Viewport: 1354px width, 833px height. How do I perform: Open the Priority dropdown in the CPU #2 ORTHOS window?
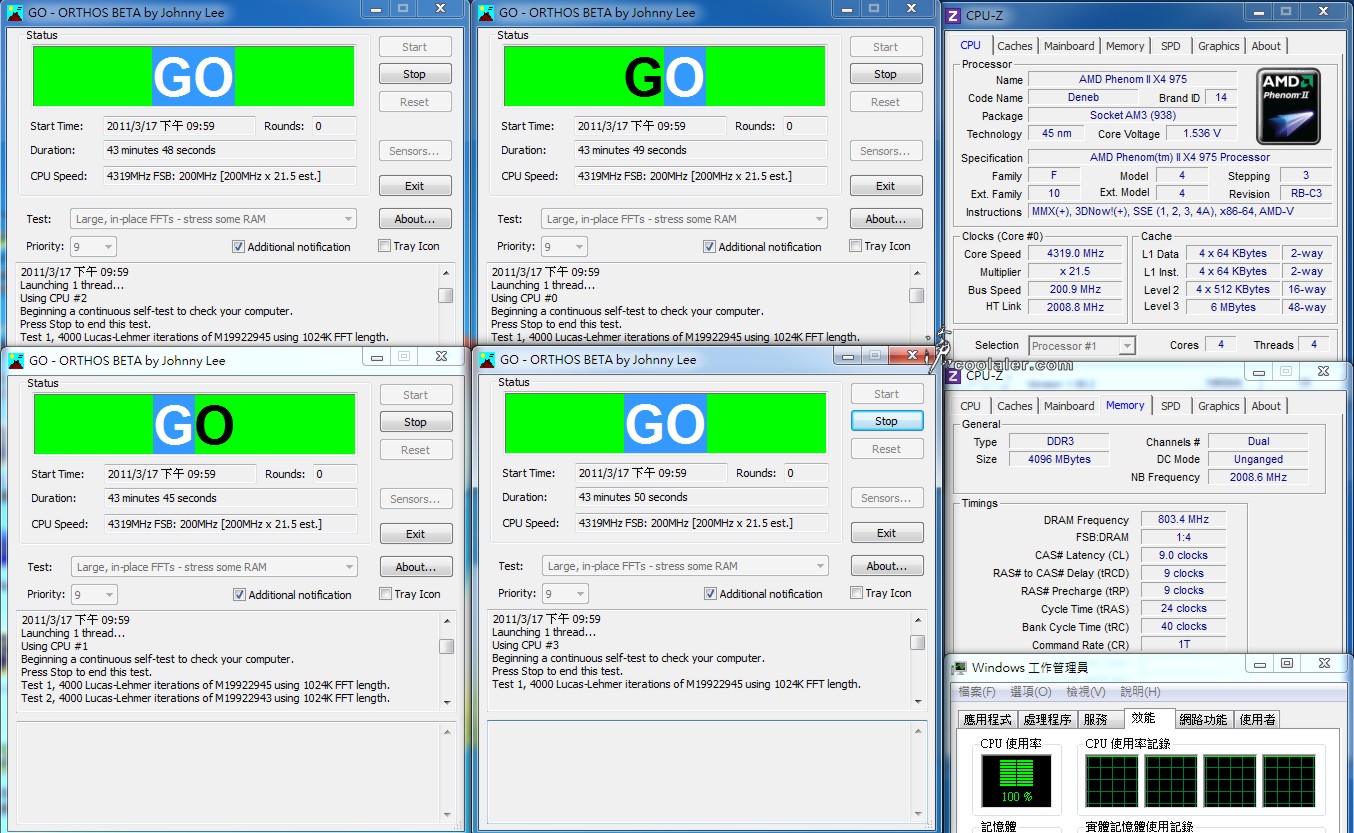click(93, 246)
